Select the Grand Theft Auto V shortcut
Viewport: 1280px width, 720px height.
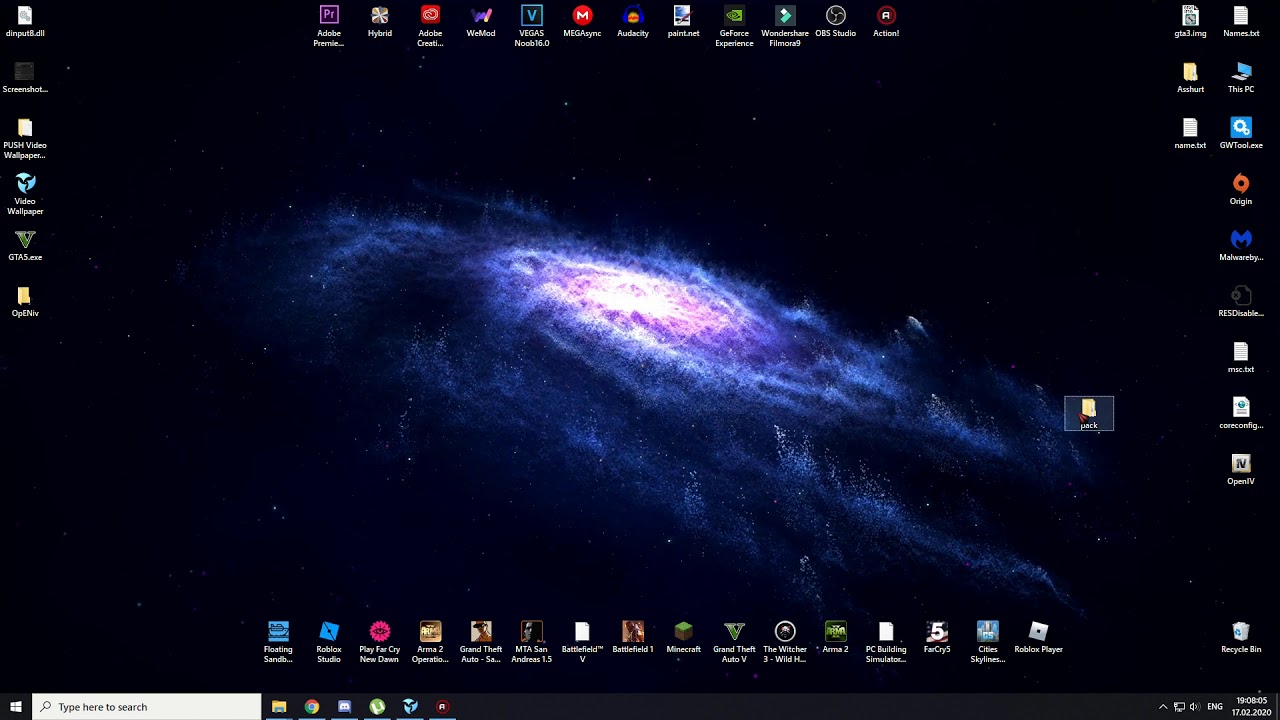734,642
